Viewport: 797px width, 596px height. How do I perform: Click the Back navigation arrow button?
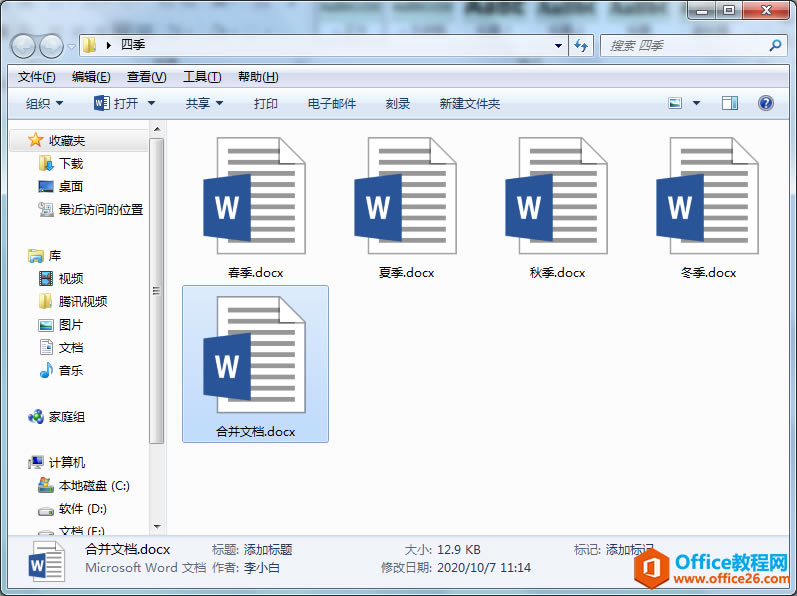click(x=23, y=47)
